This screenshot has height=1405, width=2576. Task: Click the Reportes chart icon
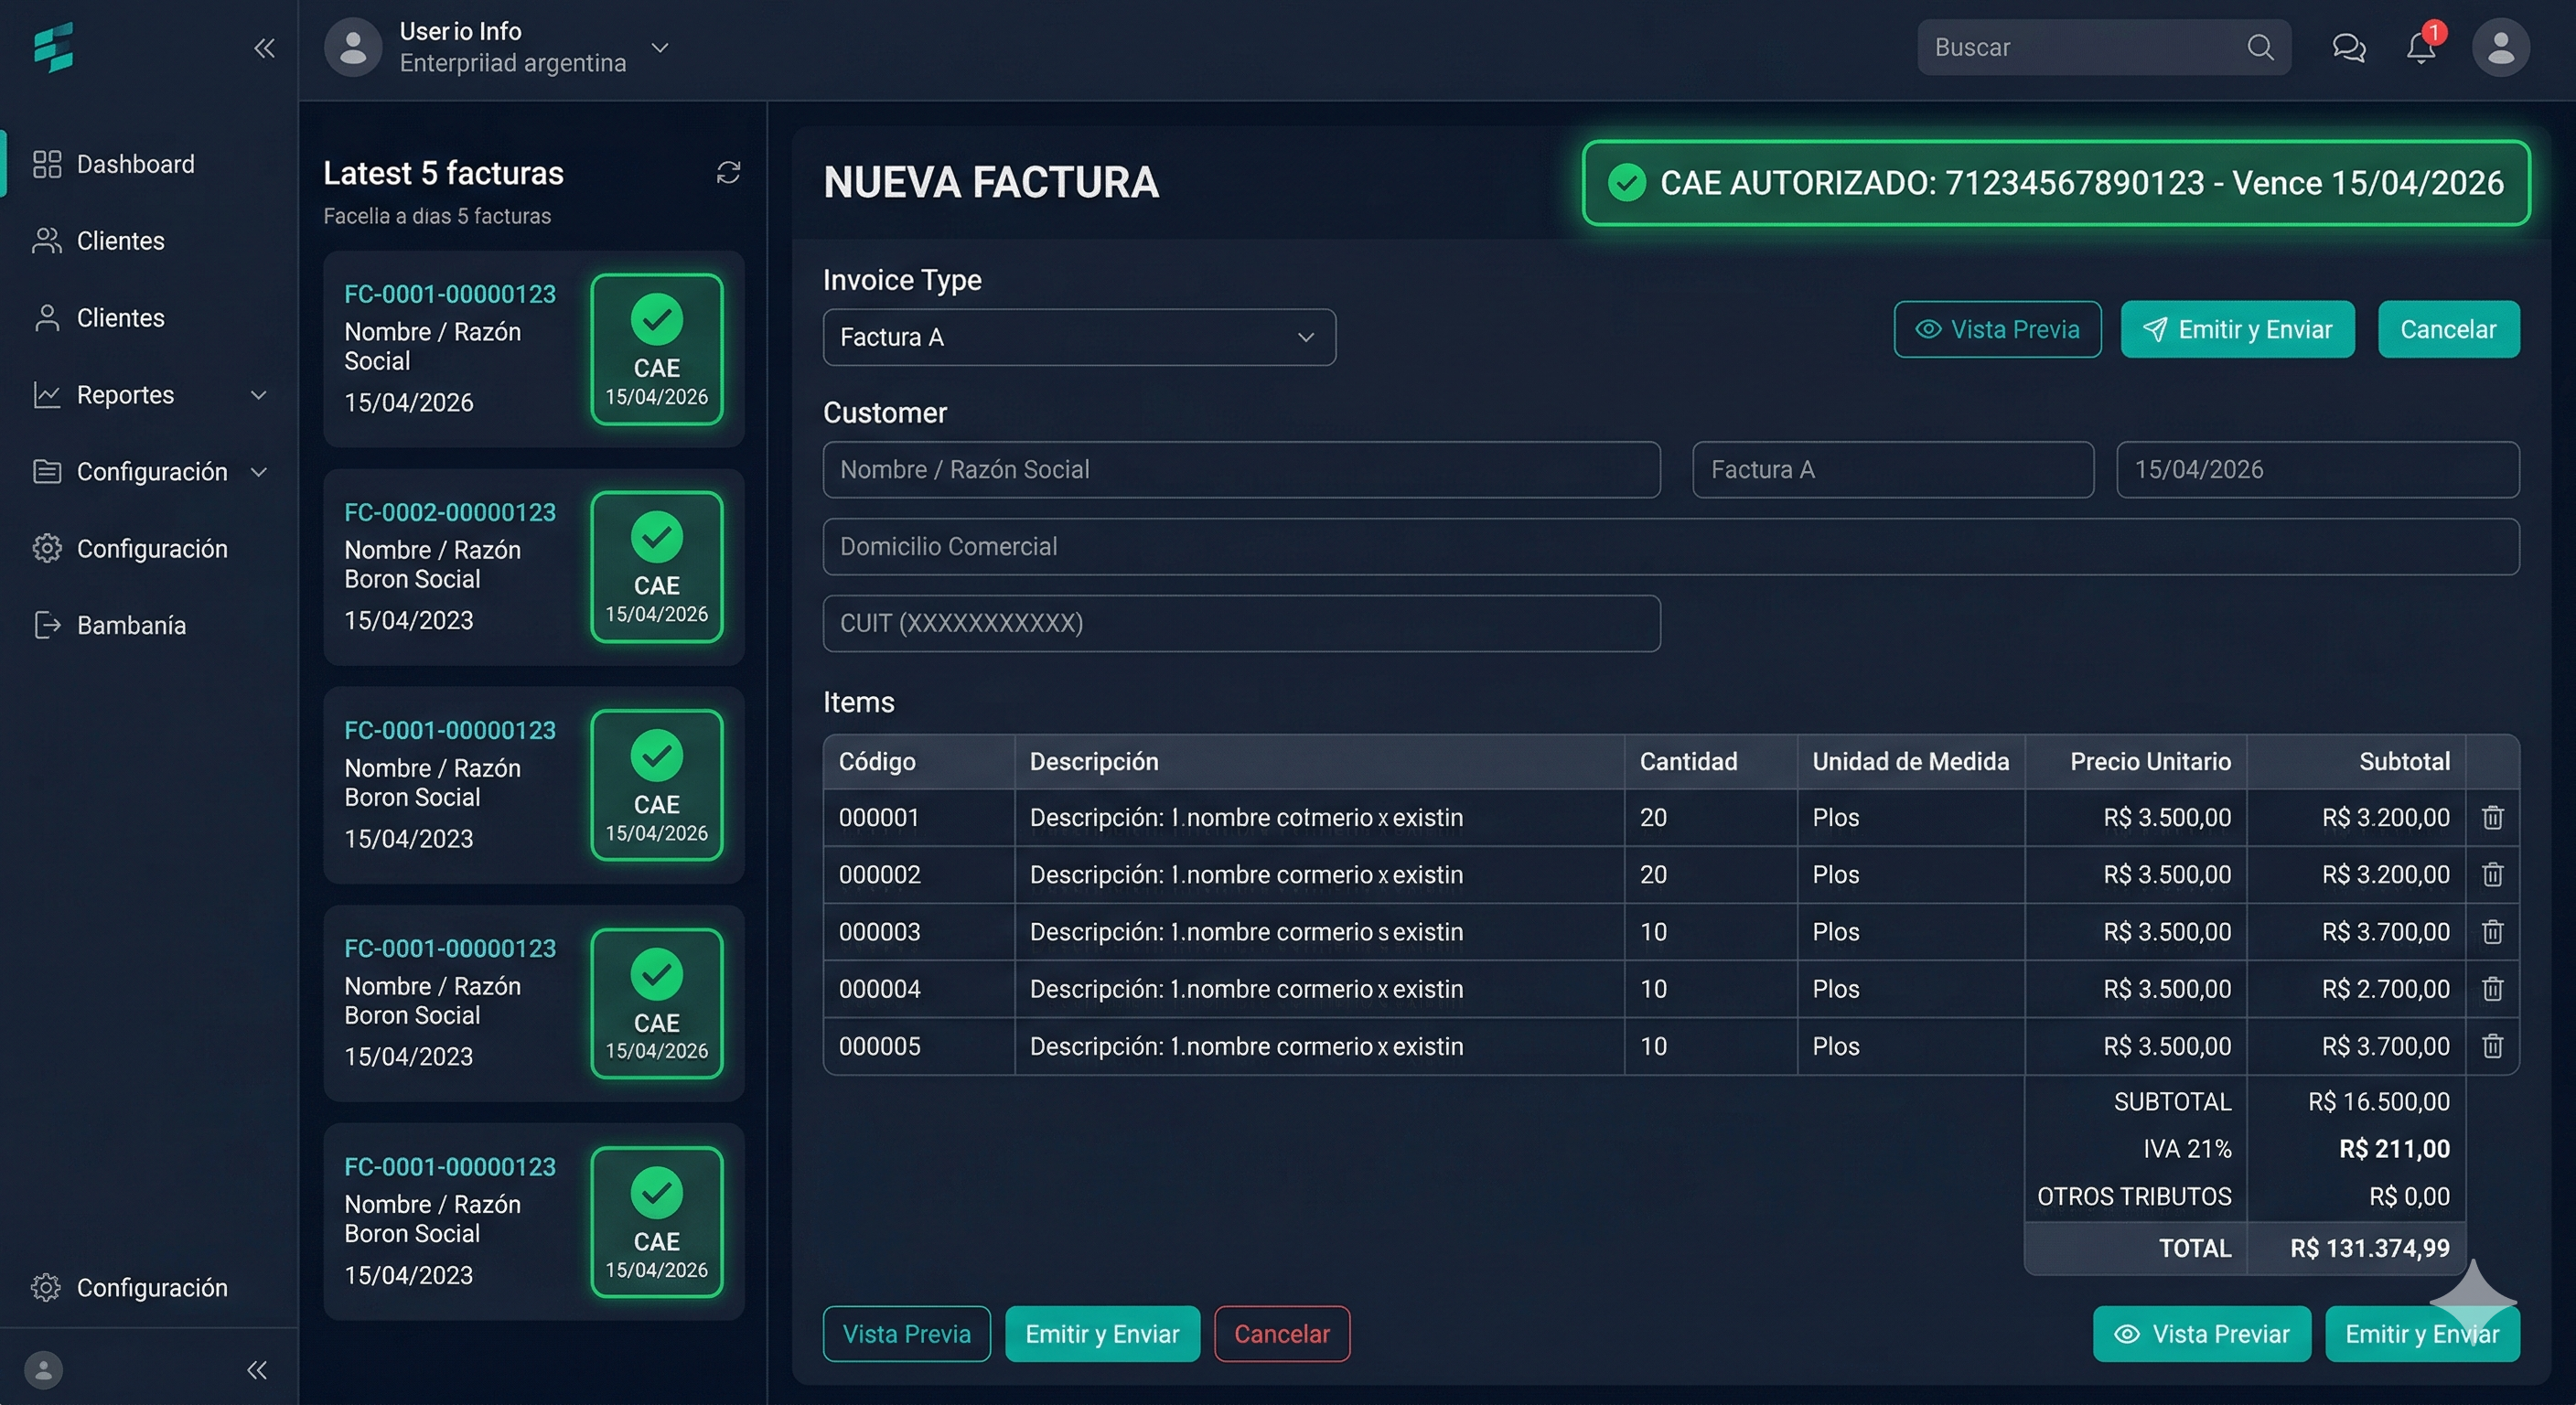coord(47,394)
